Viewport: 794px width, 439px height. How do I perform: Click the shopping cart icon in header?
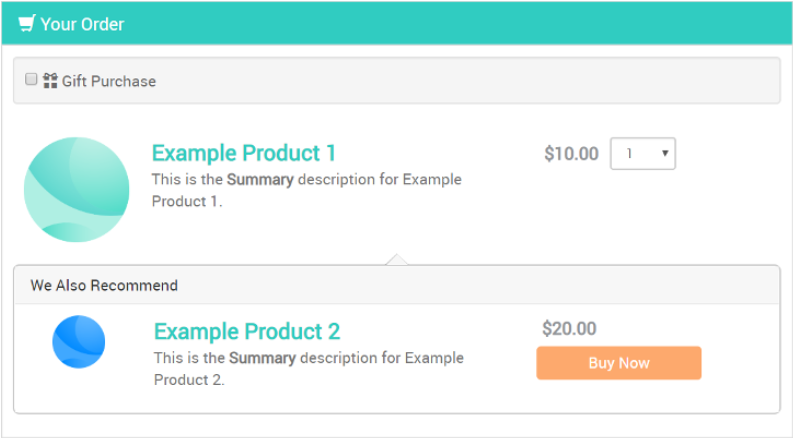26,23
